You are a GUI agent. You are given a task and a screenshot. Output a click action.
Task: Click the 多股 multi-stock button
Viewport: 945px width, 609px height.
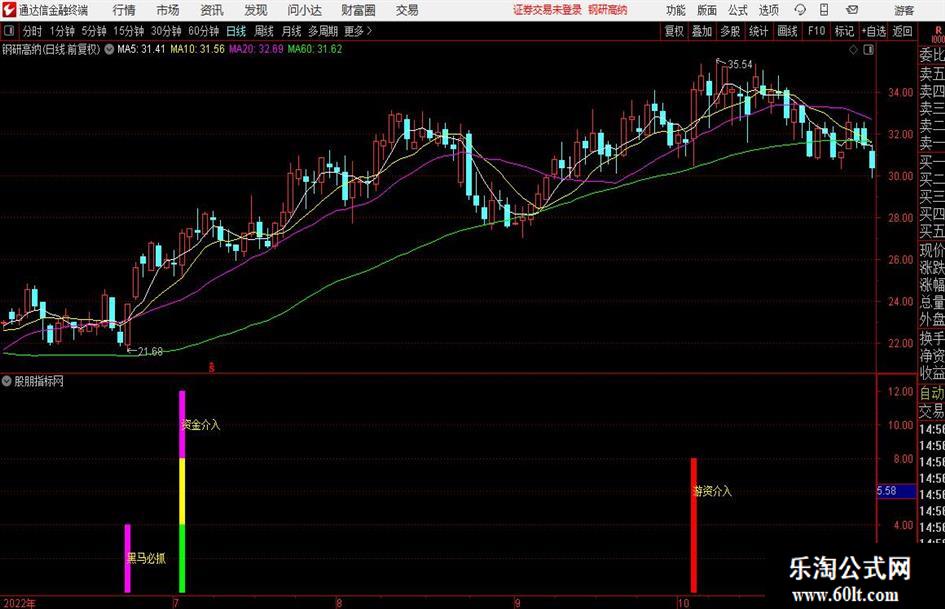click(x=730, y=31)
